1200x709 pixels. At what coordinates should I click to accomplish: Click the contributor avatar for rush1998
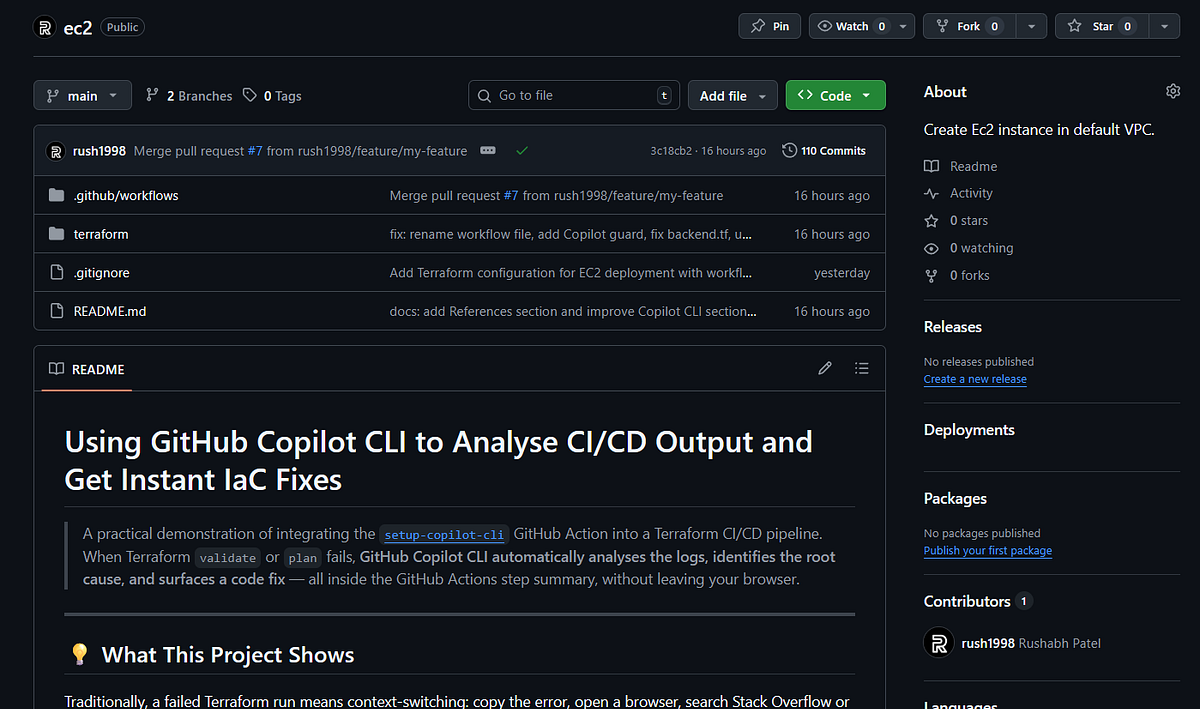[x=938, y=643]
